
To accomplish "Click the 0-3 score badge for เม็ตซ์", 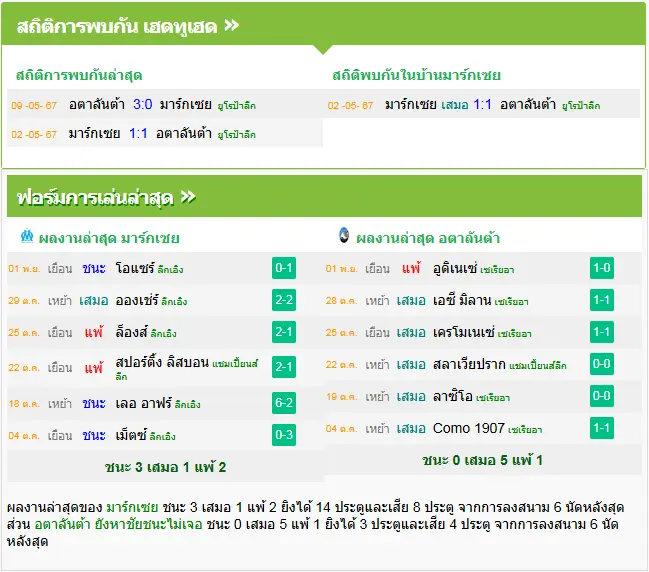I will (x=284, y=435).
